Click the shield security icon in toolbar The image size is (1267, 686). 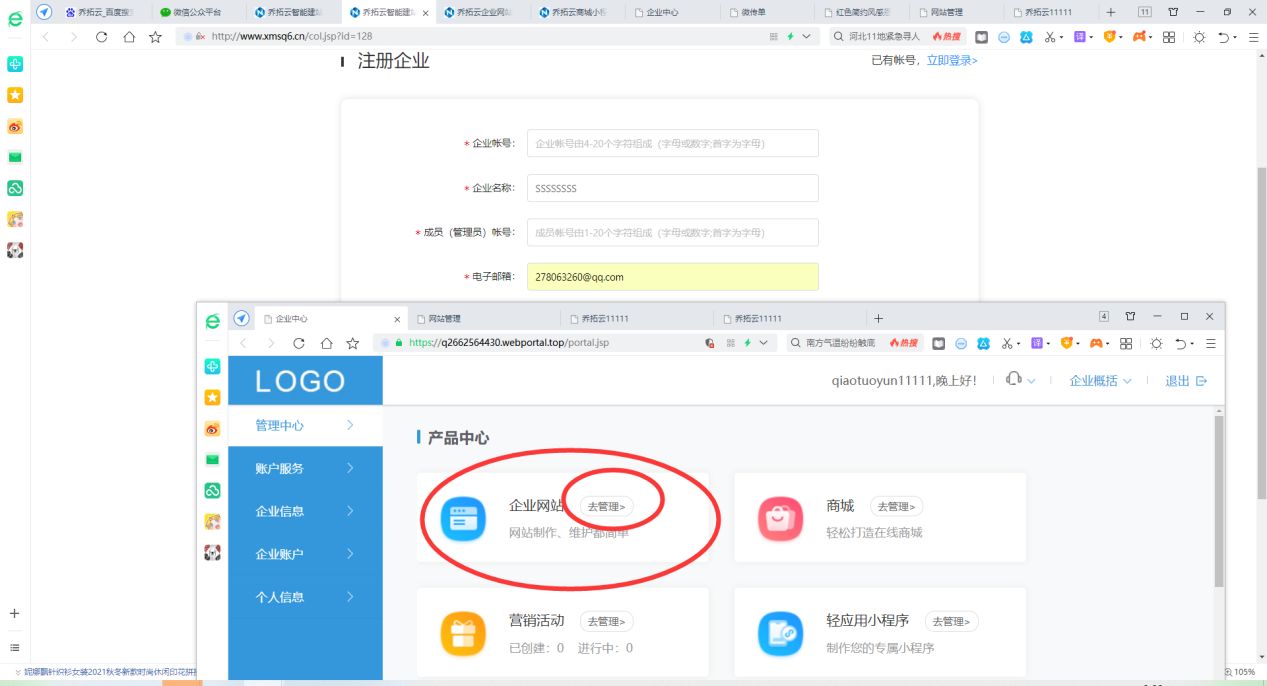point(1110,36)
